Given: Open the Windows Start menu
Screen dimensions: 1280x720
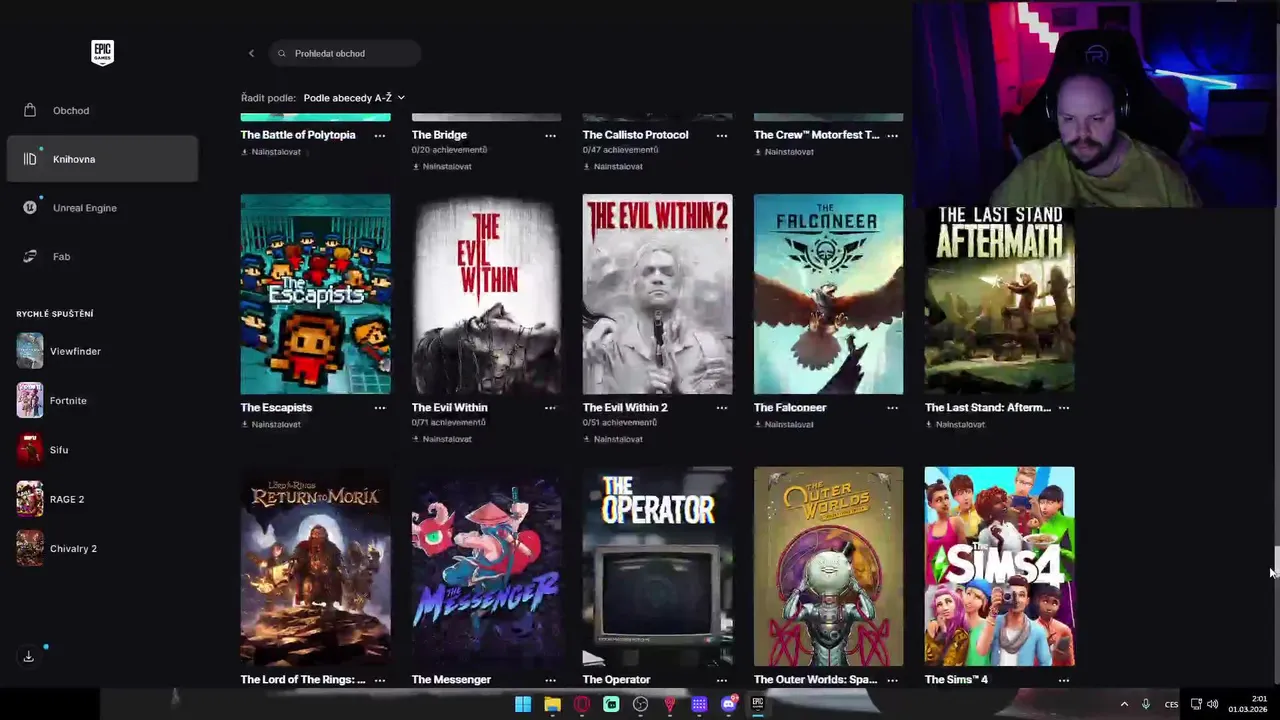Looking at the screenshot, I should click(523, 704).
